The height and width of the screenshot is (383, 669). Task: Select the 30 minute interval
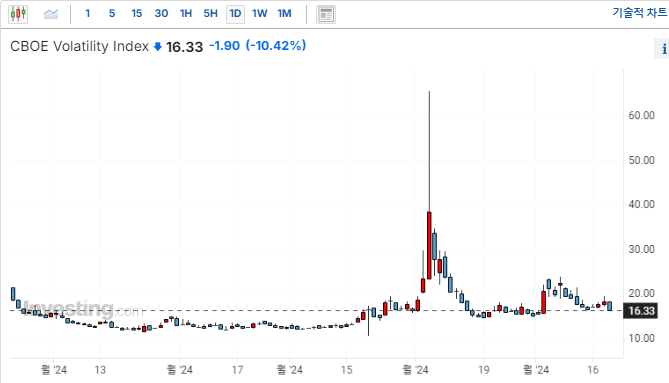[161, 14]
